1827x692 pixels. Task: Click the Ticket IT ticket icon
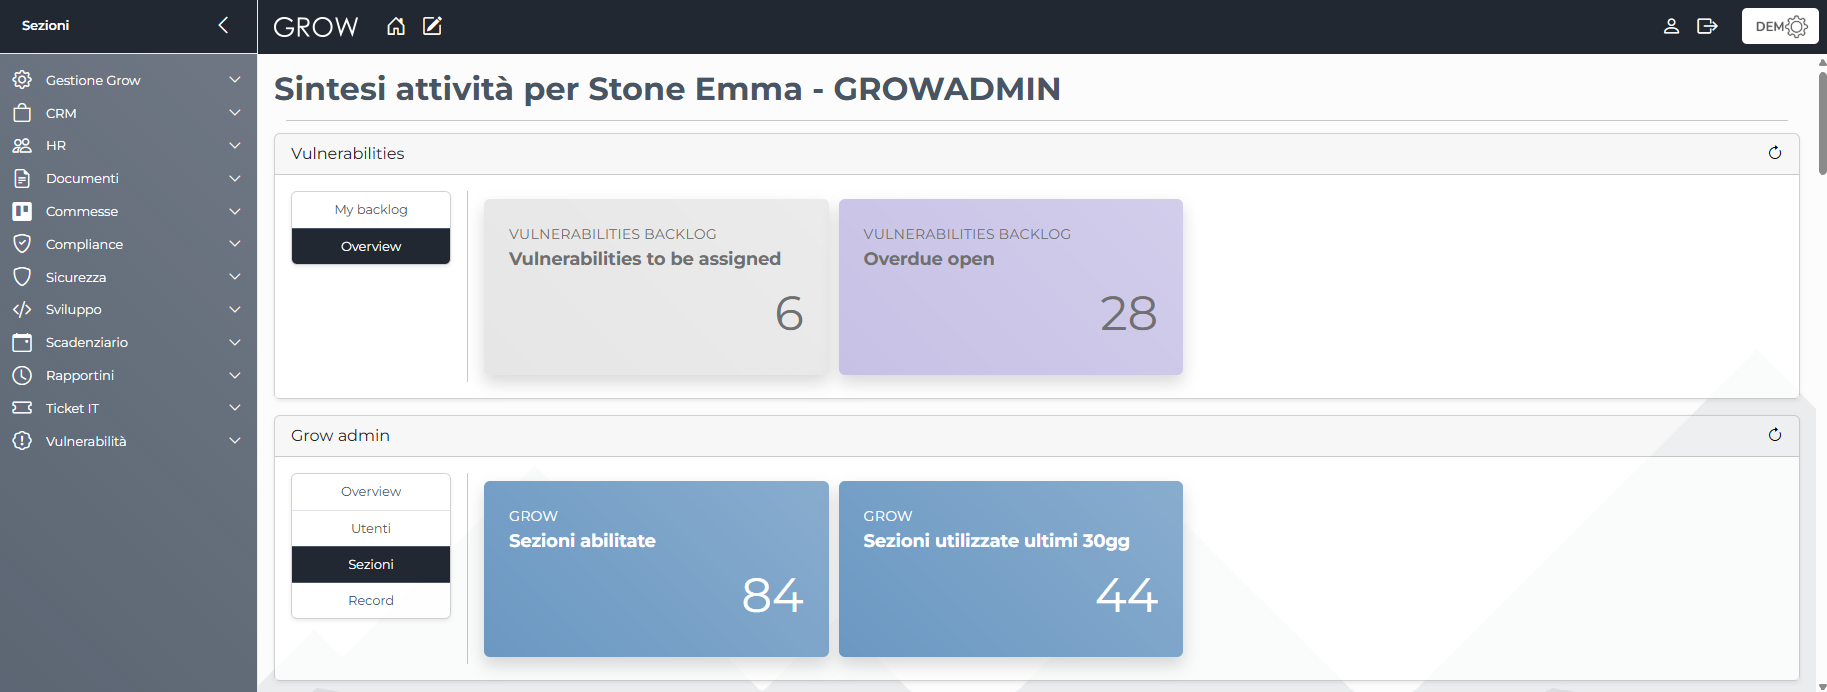pos(22,408)
